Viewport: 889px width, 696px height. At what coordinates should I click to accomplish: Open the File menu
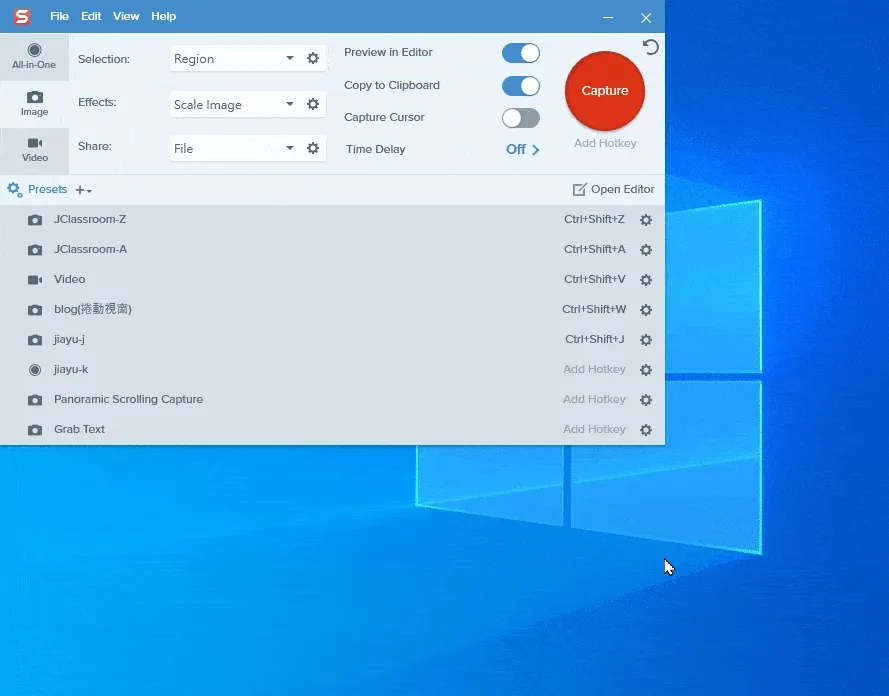60,16
